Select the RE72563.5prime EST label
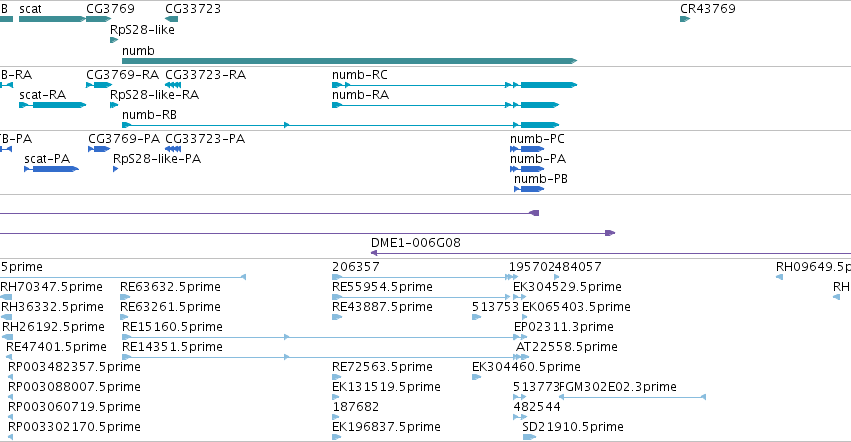 point(383,367)
